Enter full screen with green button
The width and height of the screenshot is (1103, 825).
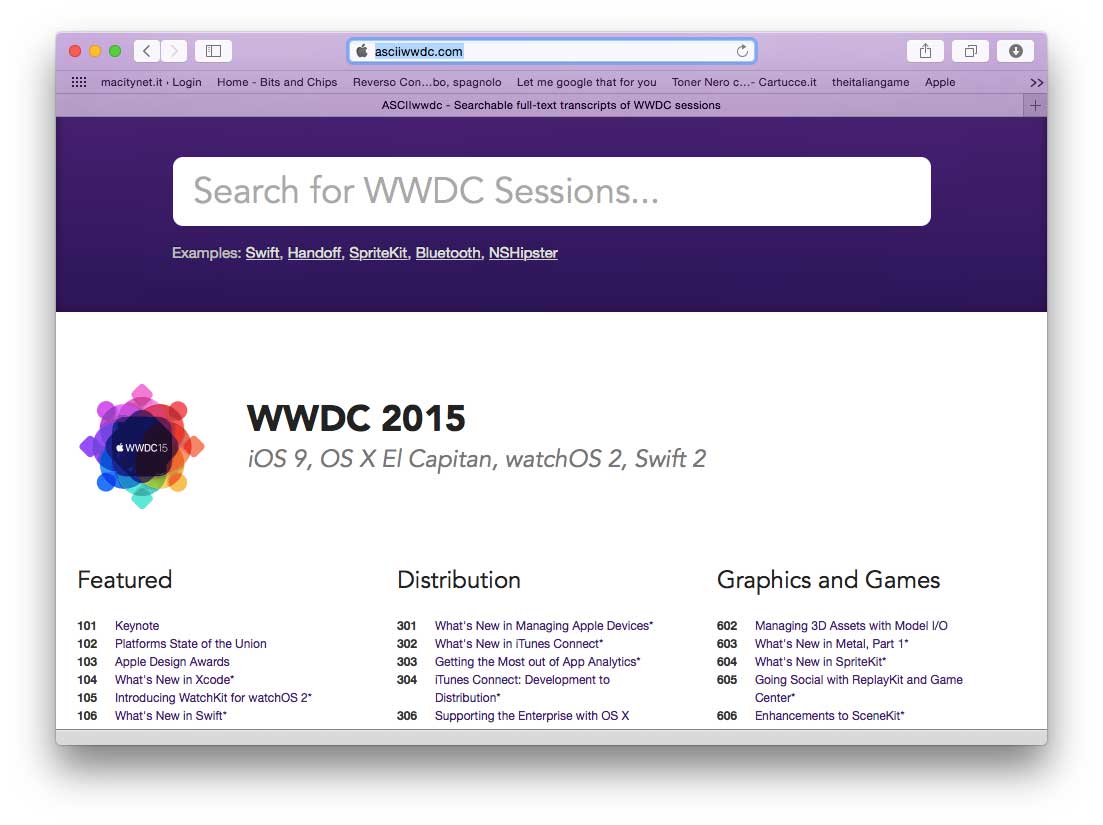click(x=115, y=51)
